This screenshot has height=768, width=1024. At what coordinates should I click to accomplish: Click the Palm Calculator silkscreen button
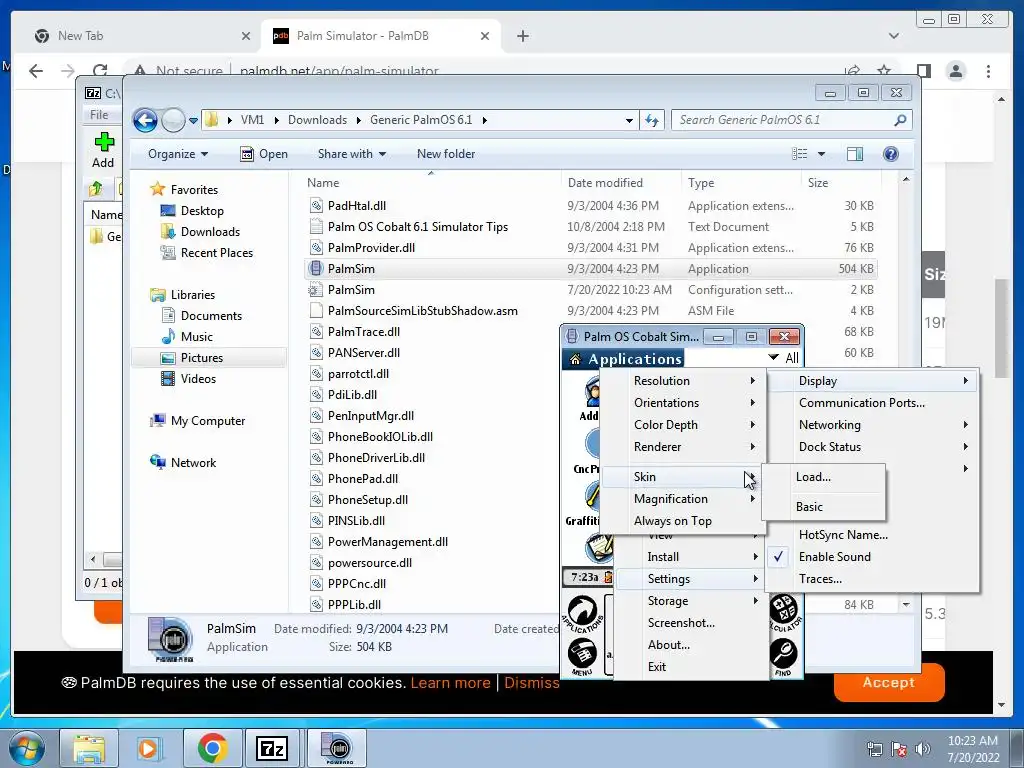click(784, 613)
